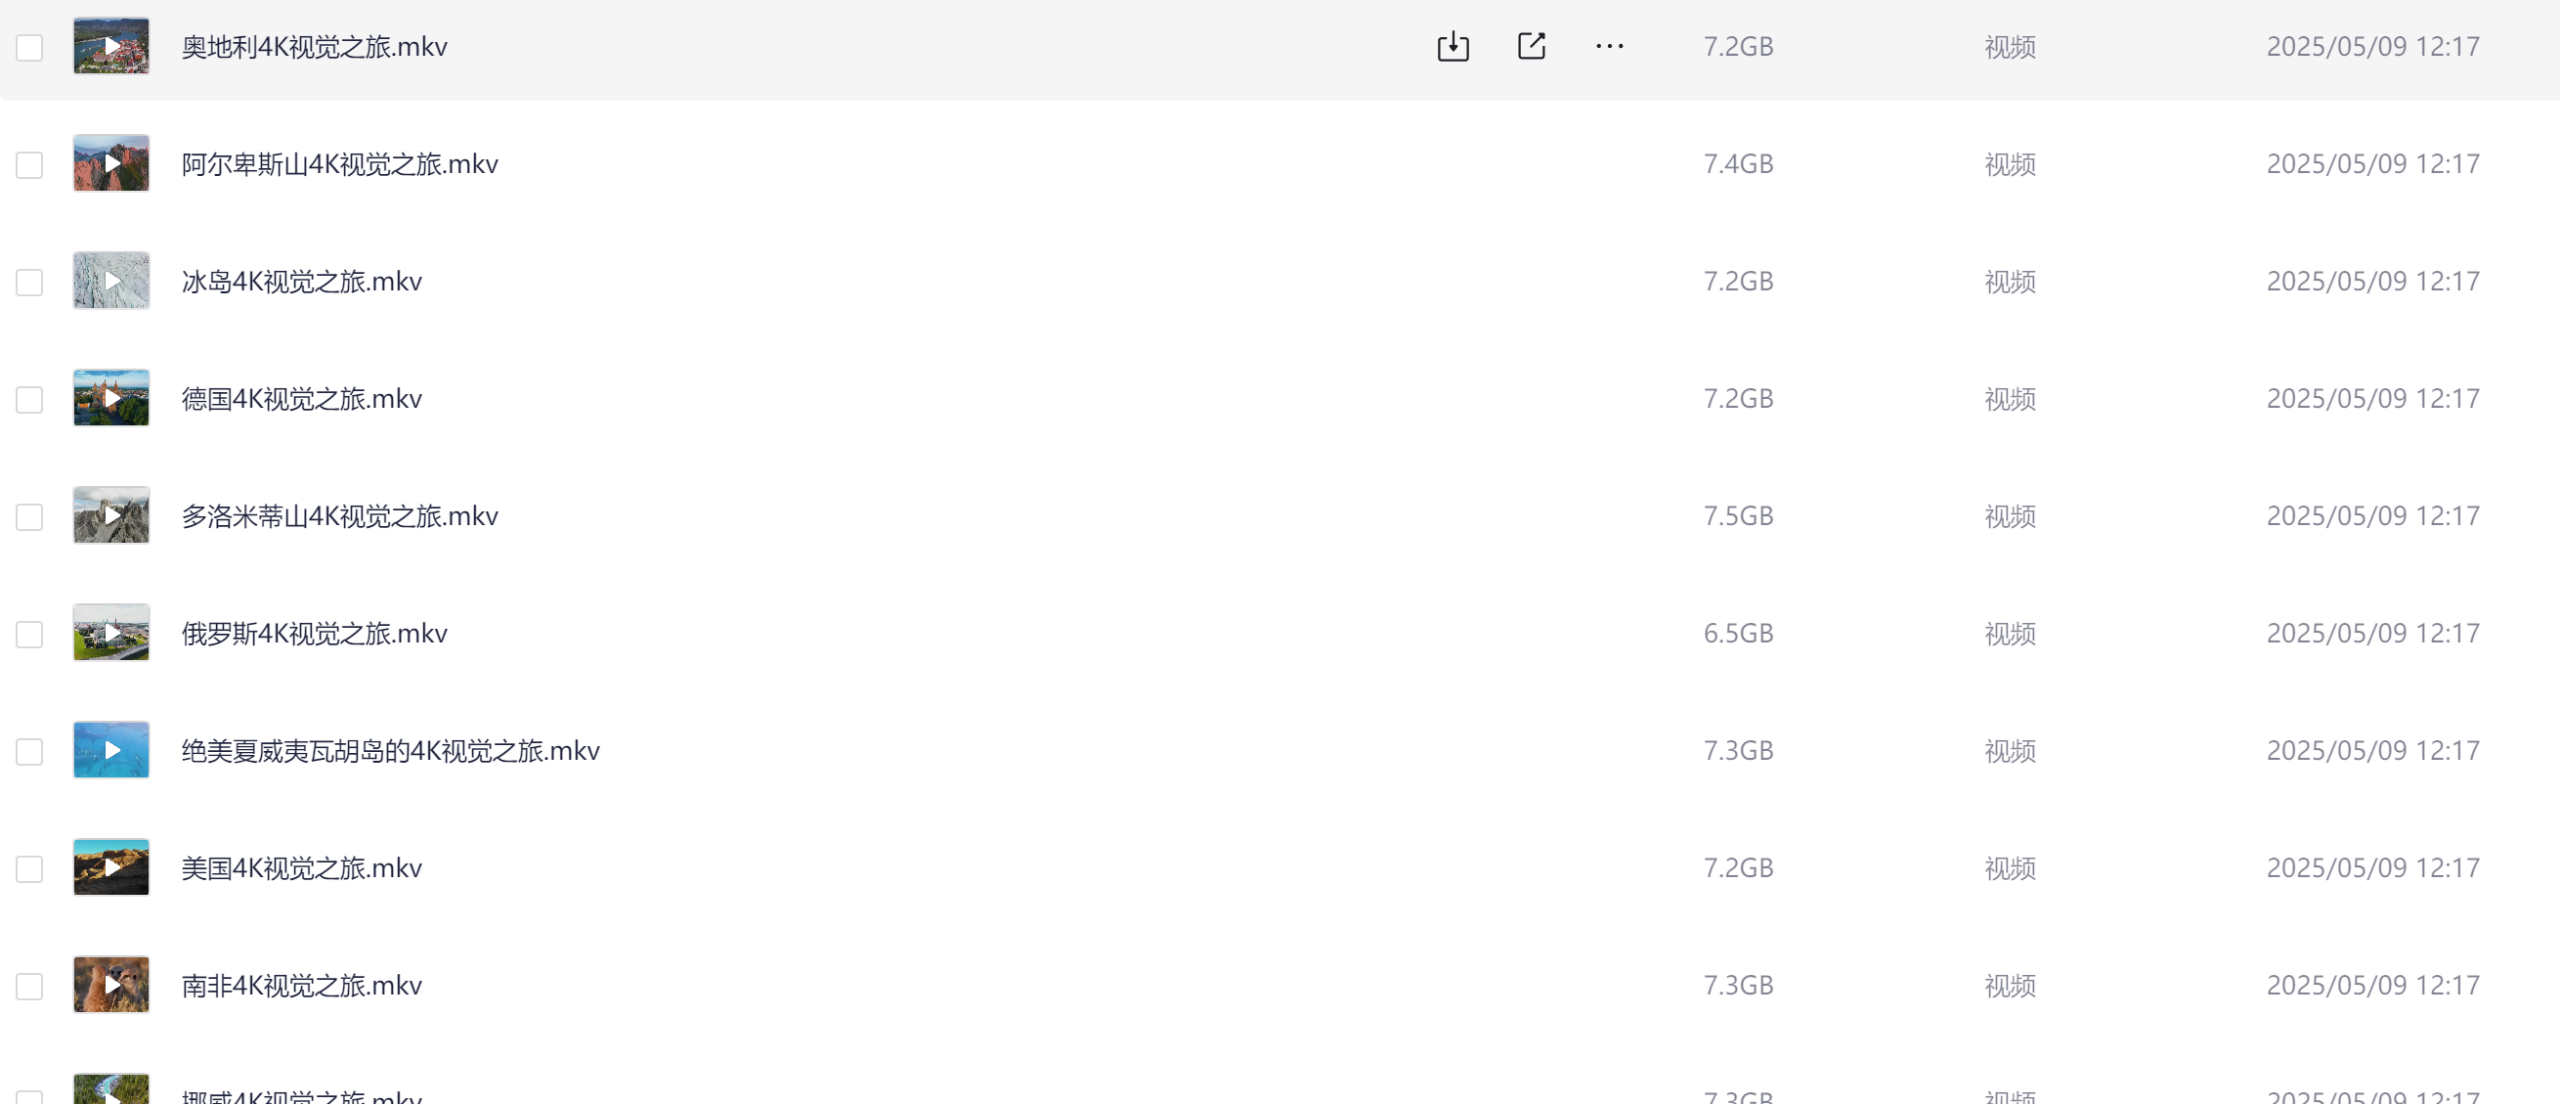Play the 多洛米蒂山4K视觉之旅 video thumbnail
The image size is (2560, 1105).
click(111, 515)
